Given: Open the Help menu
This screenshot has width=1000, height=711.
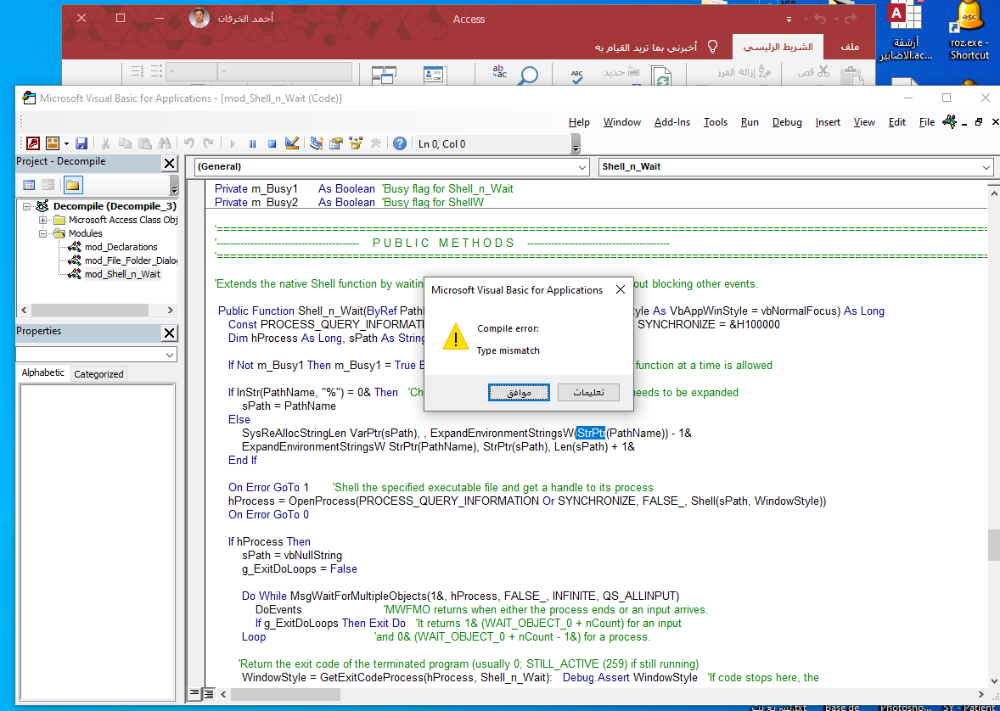Looking at the screenshot, I should 579,122.
